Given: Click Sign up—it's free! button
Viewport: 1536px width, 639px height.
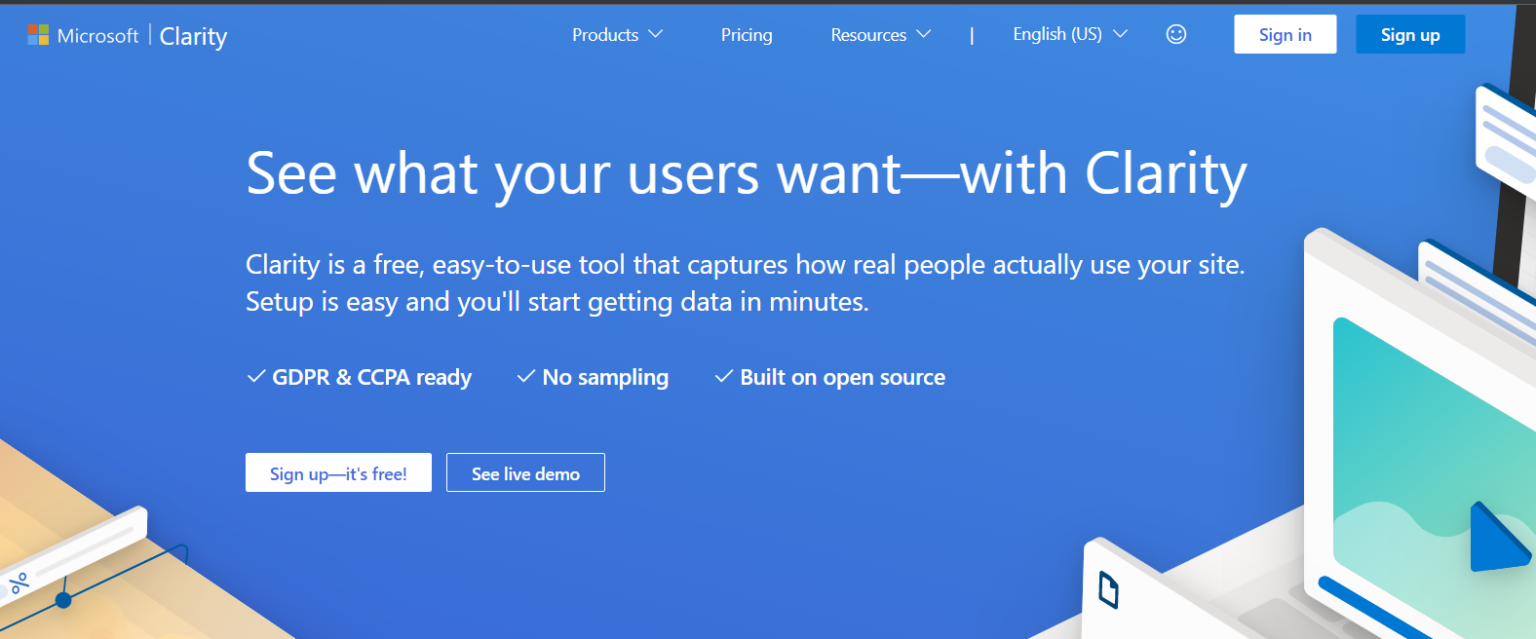Looking at the screenshot, I should (338, 473).
